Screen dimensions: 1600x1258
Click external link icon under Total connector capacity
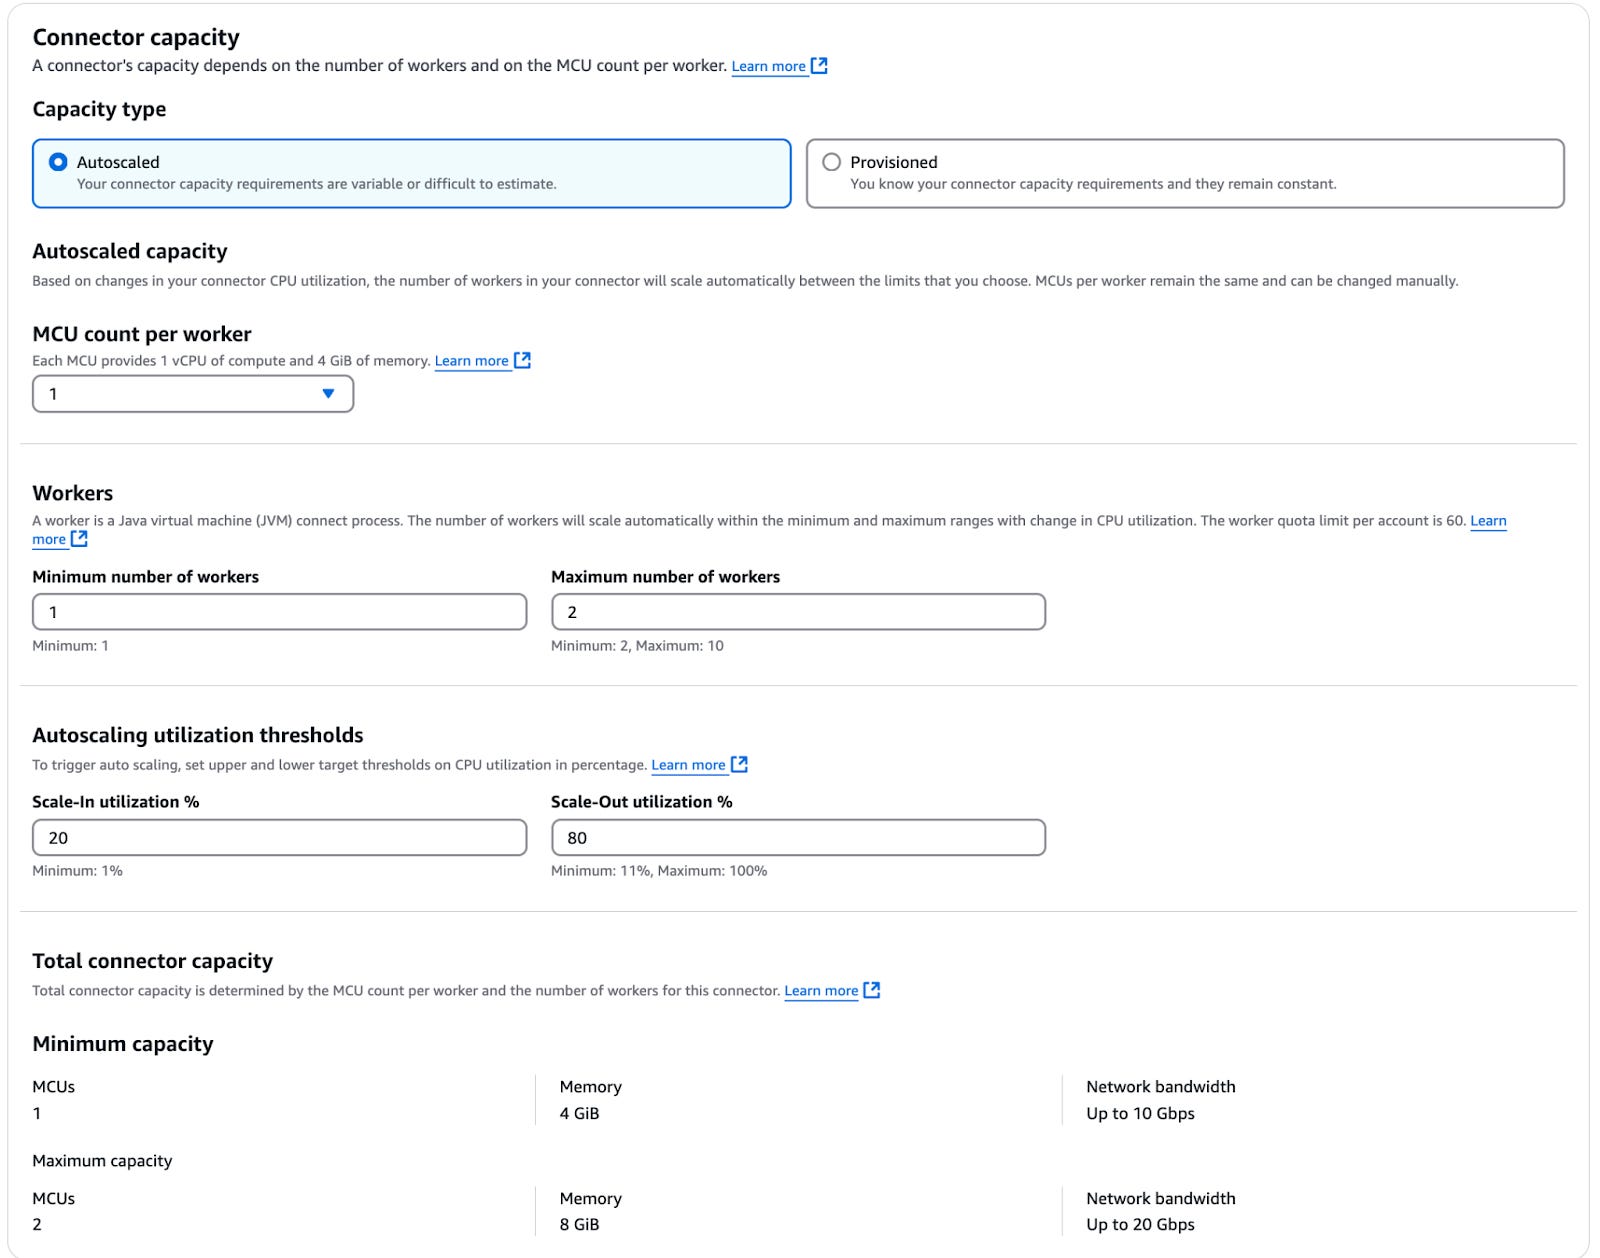872,990
